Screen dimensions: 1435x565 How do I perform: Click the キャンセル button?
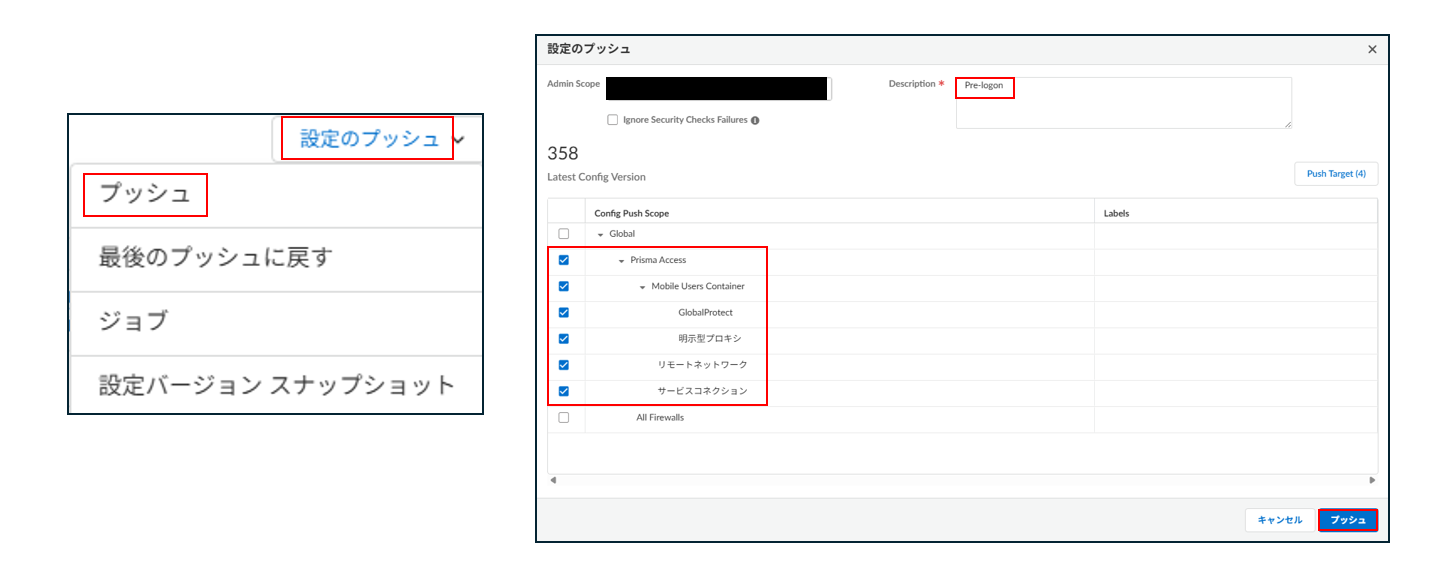pyautogui.click(x=1279, y=520)
